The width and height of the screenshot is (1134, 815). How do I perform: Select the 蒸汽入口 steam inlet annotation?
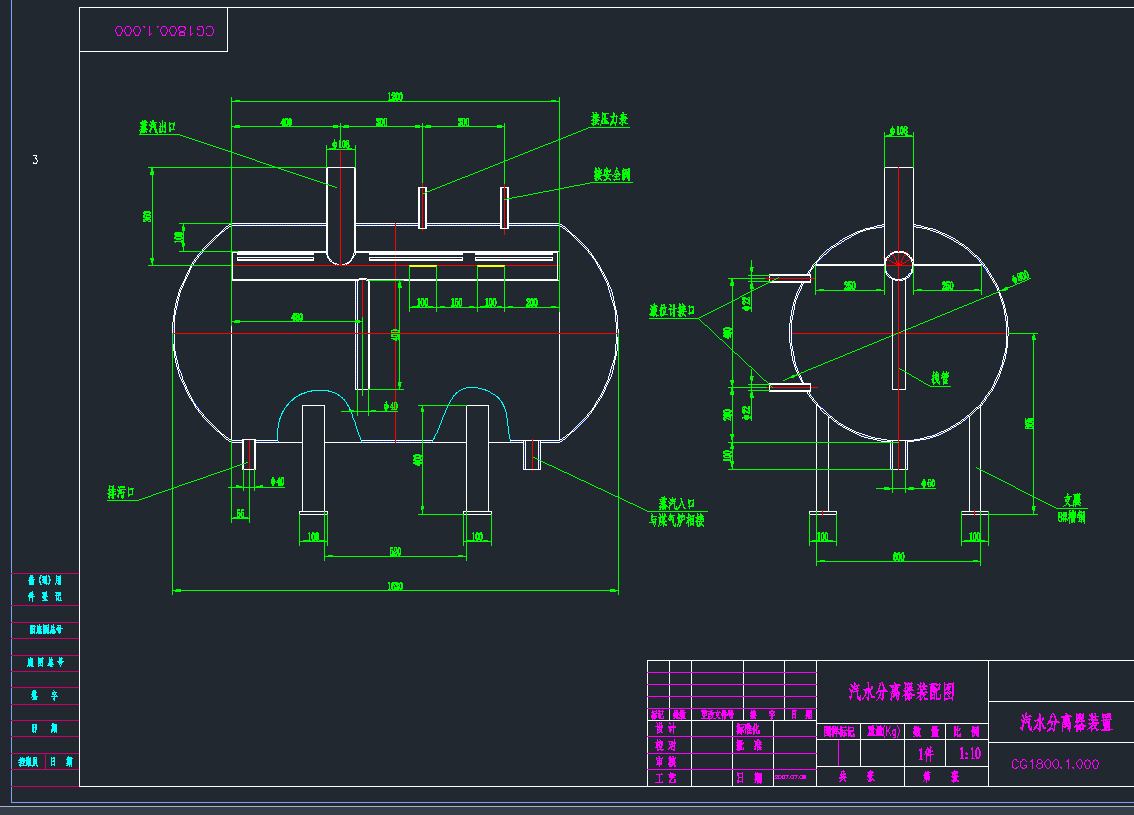pos(677,504)
